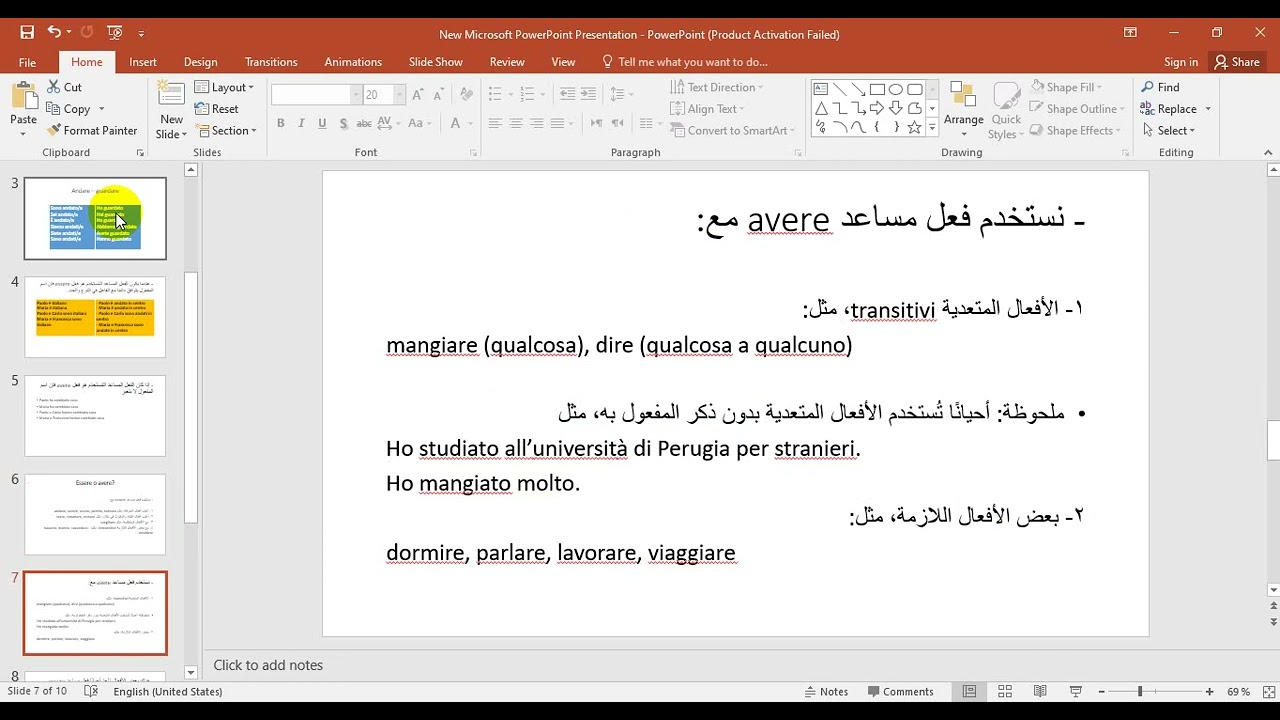Toggle the Notes pane in status bar

pos(826,691)
